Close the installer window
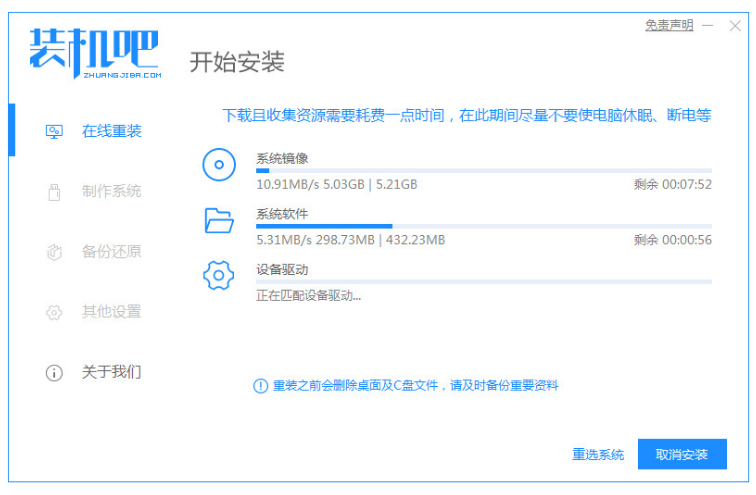Image resolution: width=756 pixels, height=495 pixels. tap(735, 26)
